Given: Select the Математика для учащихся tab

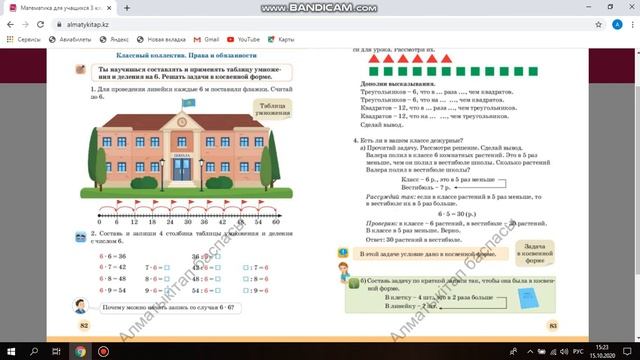Looking at the screenshot, I should tap(60, 8).
